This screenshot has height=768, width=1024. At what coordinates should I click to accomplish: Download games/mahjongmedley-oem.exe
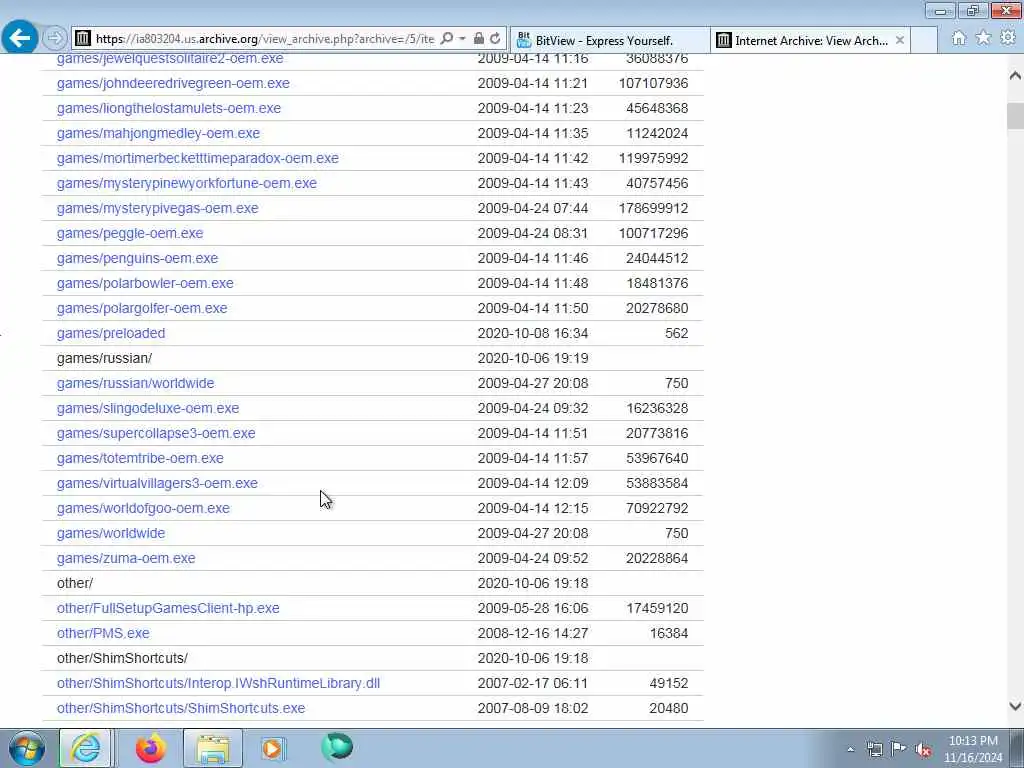pyautogui.click(x=158, y=133)
